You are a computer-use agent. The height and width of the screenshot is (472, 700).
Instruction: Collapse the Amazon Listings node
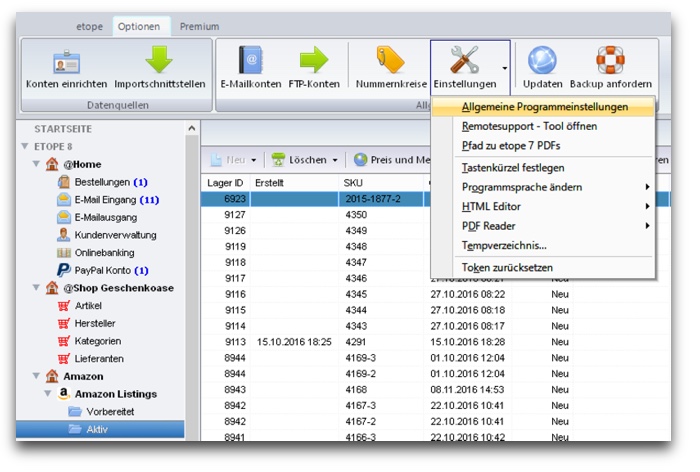pyautogui.click(x=48, y=393)
